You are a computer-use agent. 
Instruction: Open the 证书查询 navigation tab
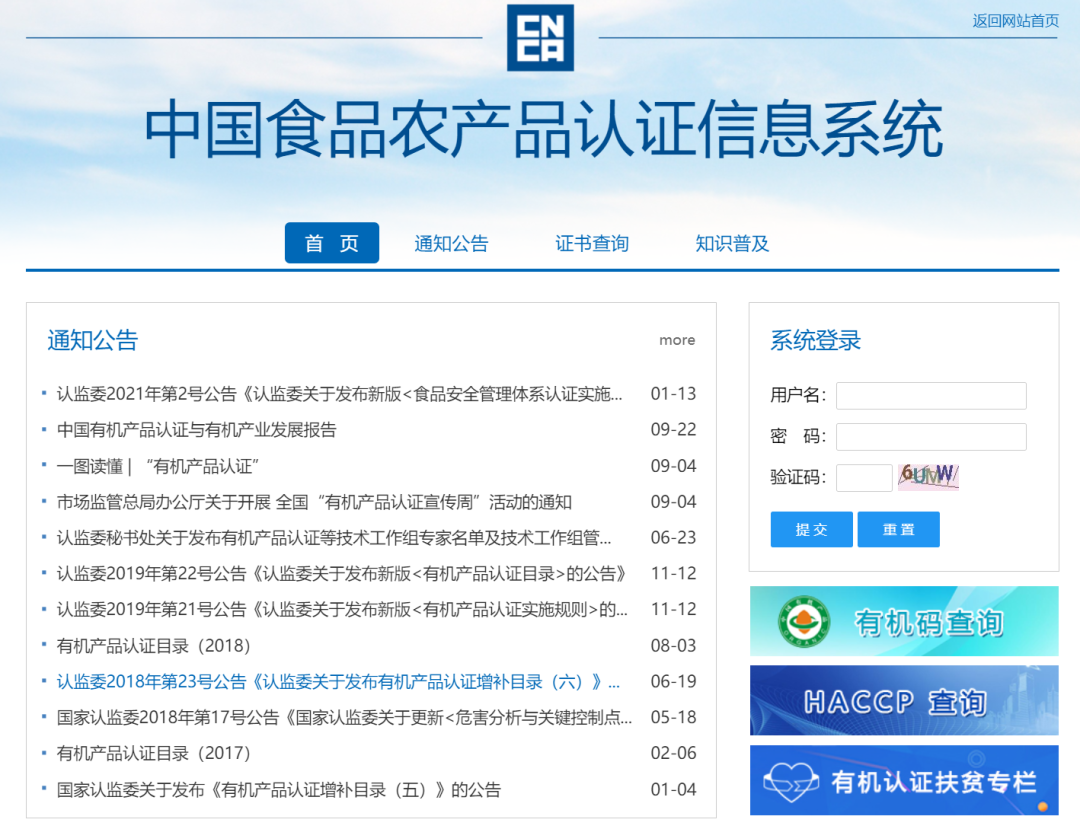pyautogui.click(x=592, y=243)
